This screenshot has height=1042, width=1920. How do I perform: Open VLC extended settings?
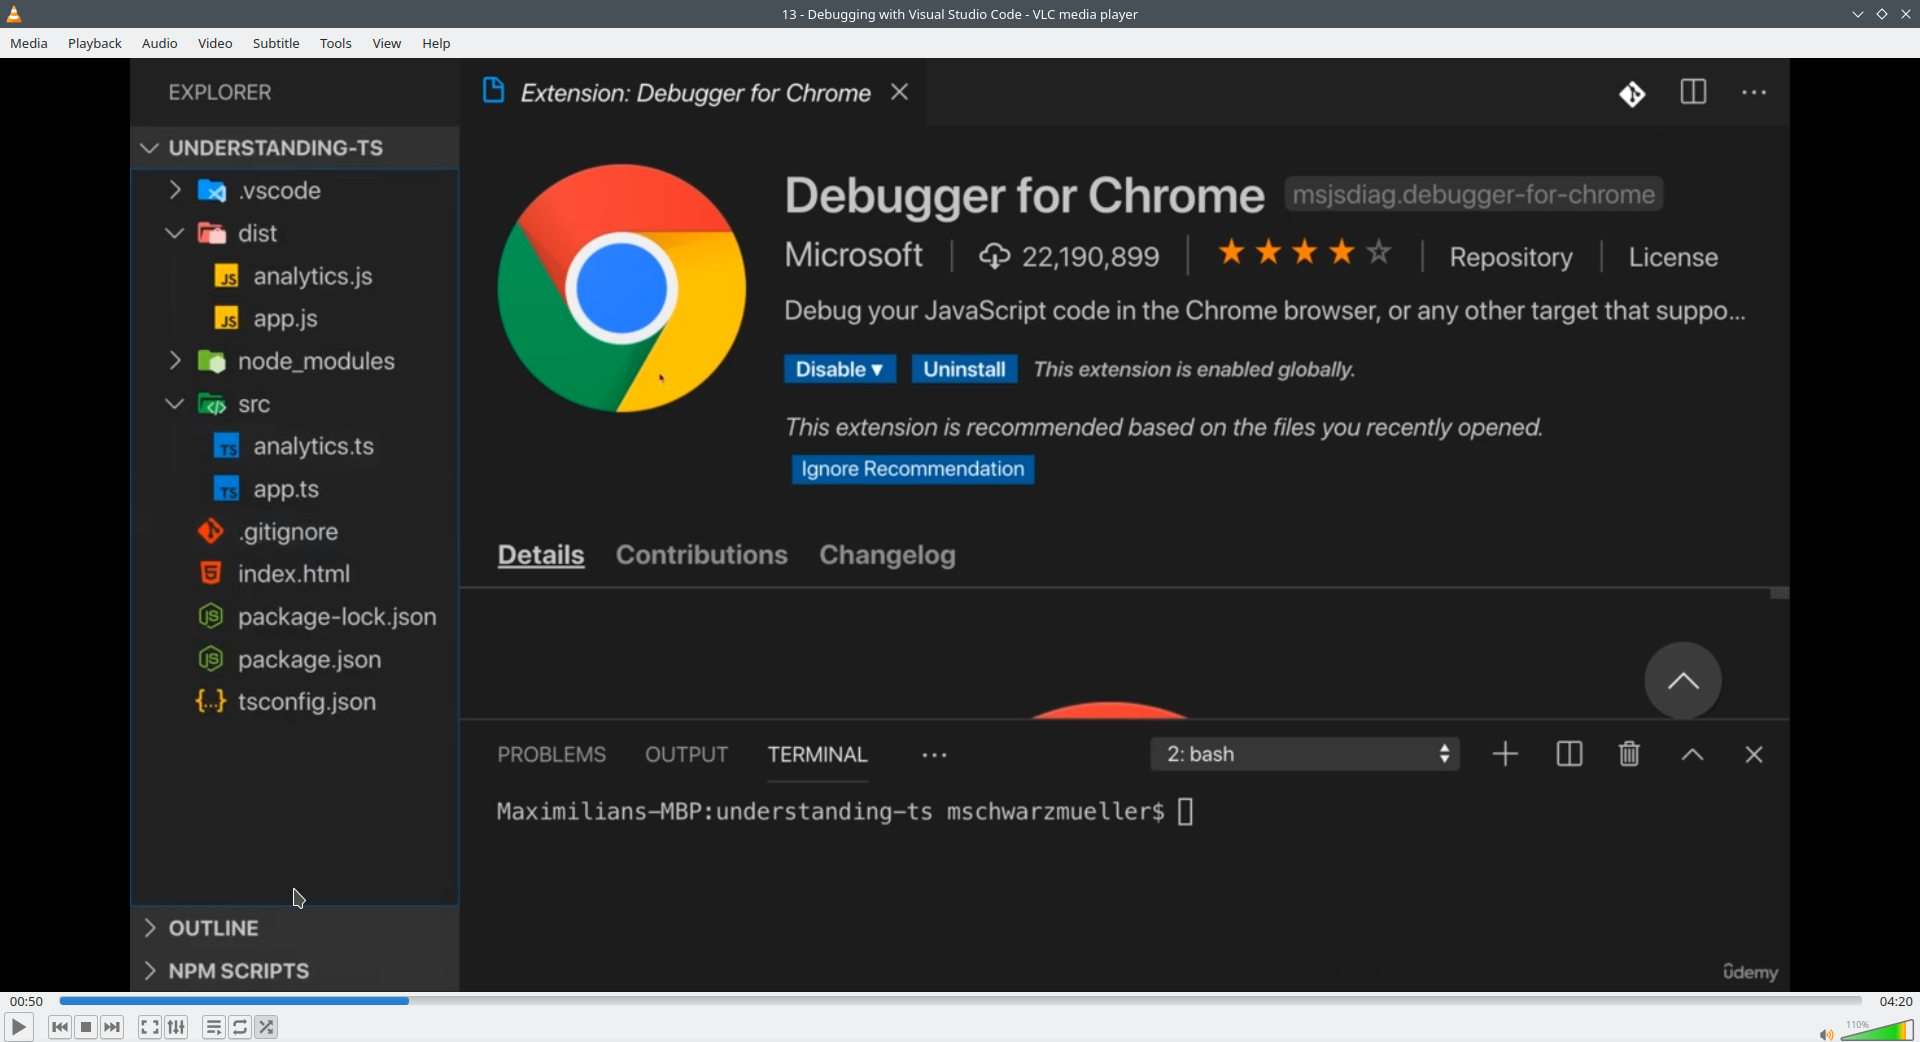(x=177, y=1027)
